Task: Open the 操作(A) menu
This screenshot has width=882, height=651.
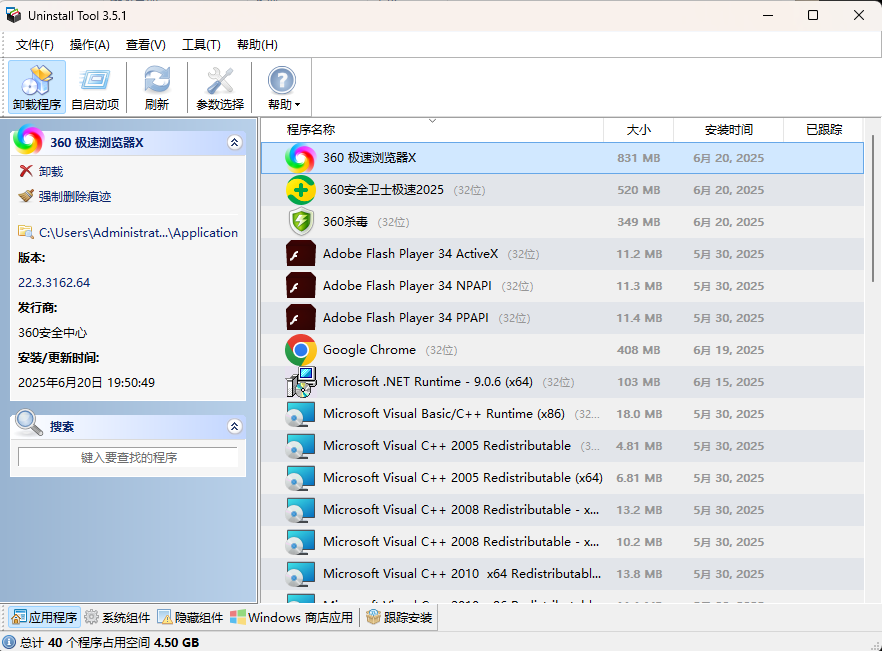Action: click(89, 44)
